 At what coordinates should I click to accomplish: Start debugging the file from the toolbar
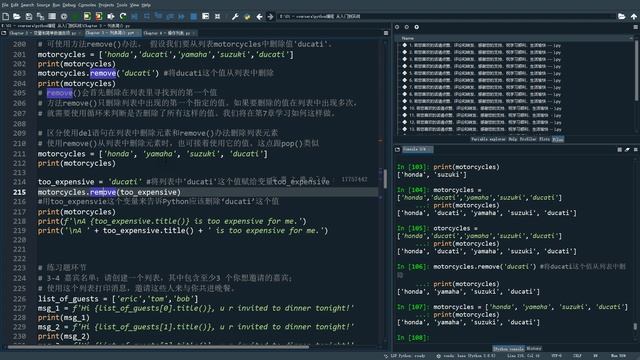(135, 16)
